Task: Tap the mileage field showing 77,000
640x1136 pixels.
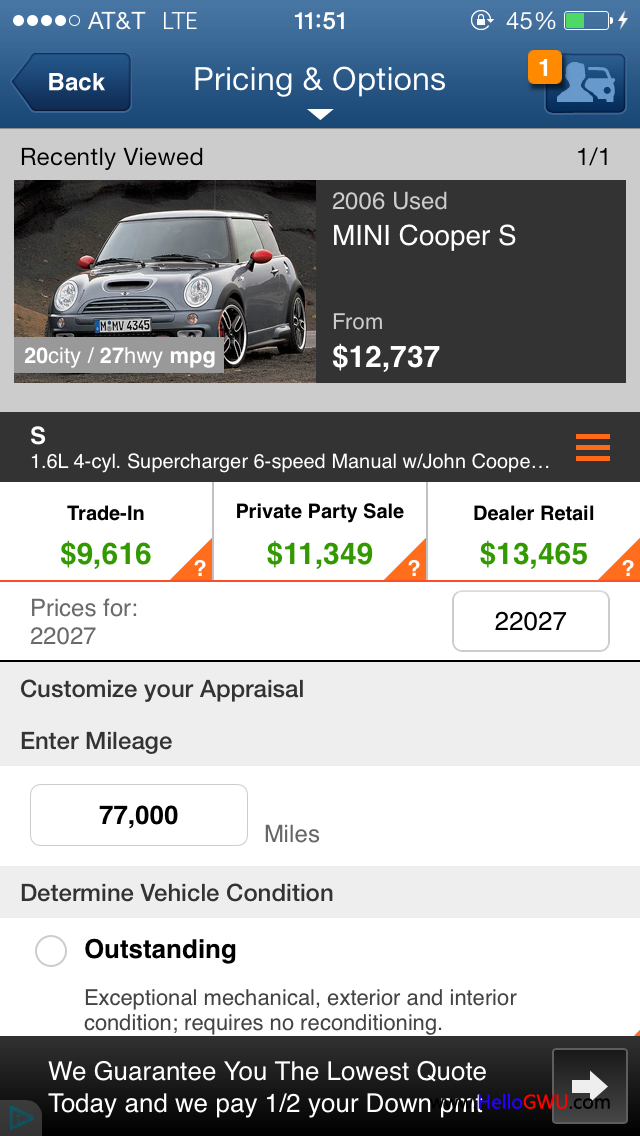Action: pos(138,816)
